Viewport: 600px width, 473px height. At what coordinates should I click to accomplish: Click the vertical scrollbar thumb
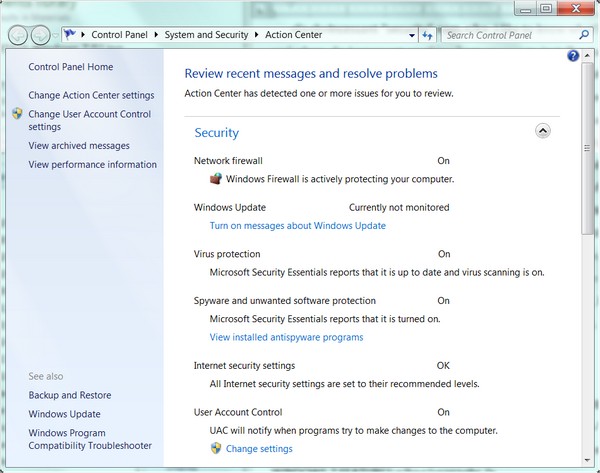587,148
